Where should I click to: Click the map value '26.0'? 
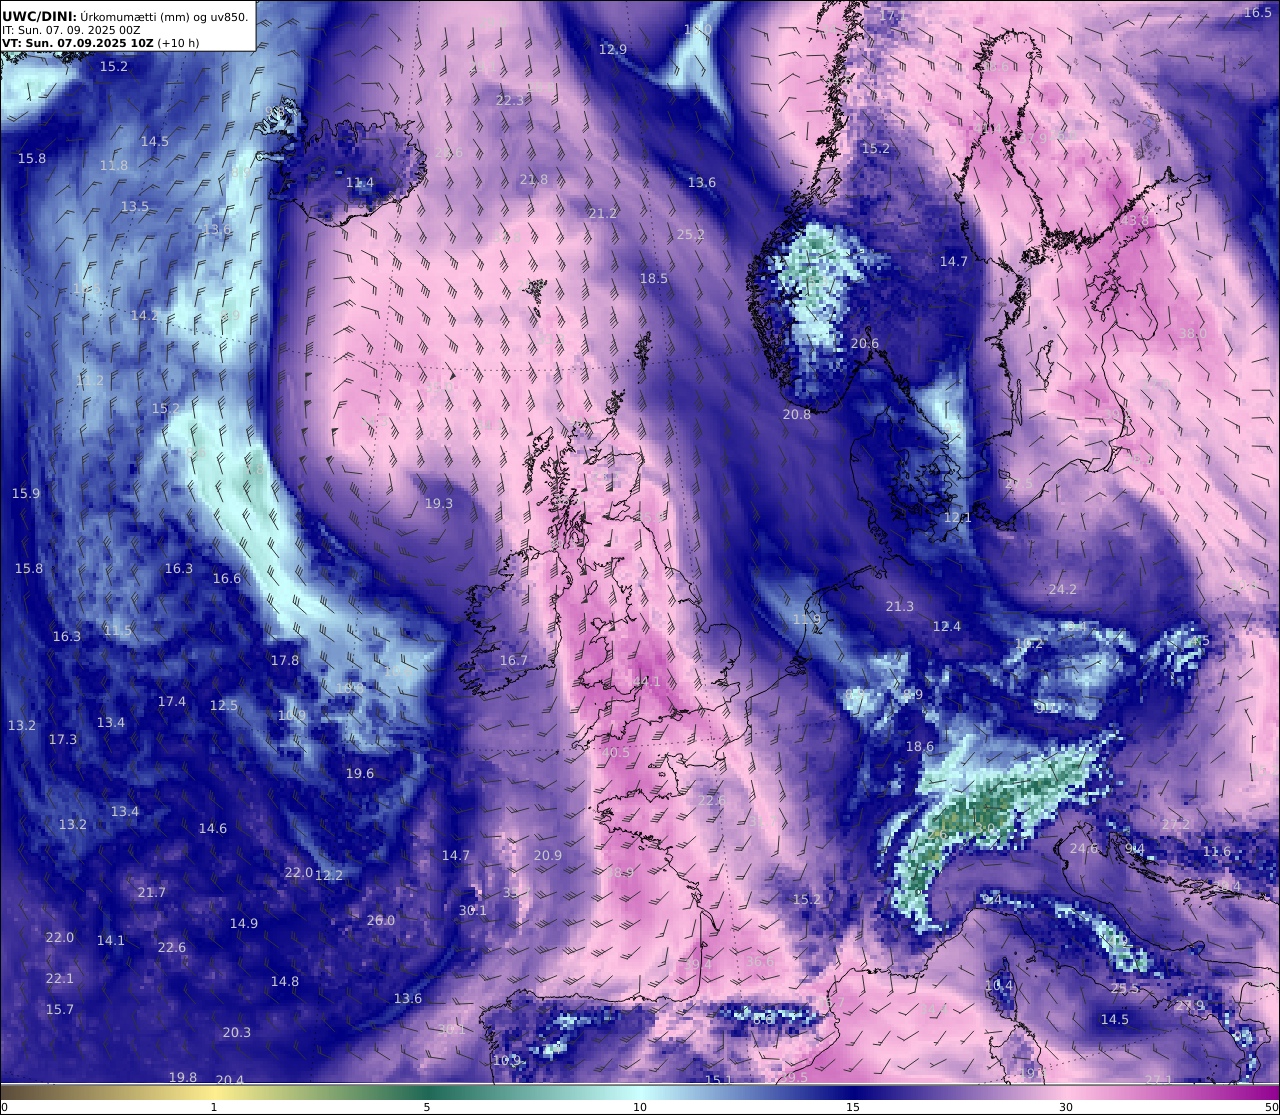click(381, 920)
